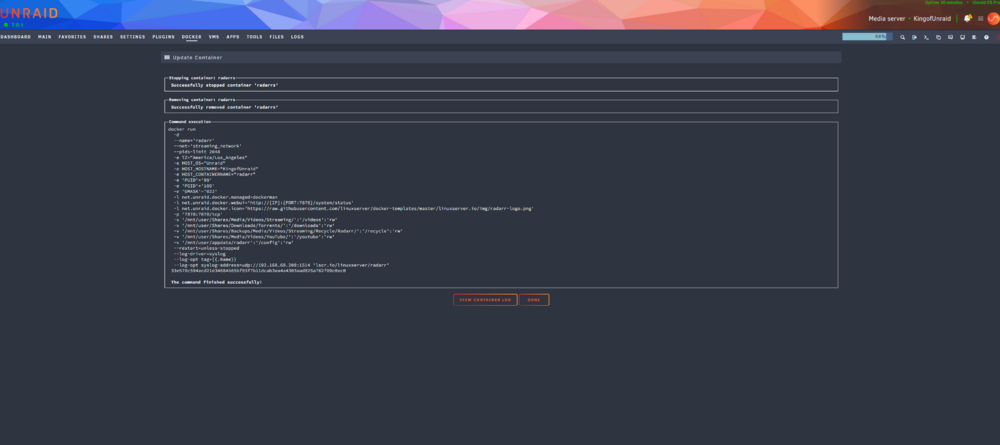
Task: Click the container hash ID line
Action: 258,270
